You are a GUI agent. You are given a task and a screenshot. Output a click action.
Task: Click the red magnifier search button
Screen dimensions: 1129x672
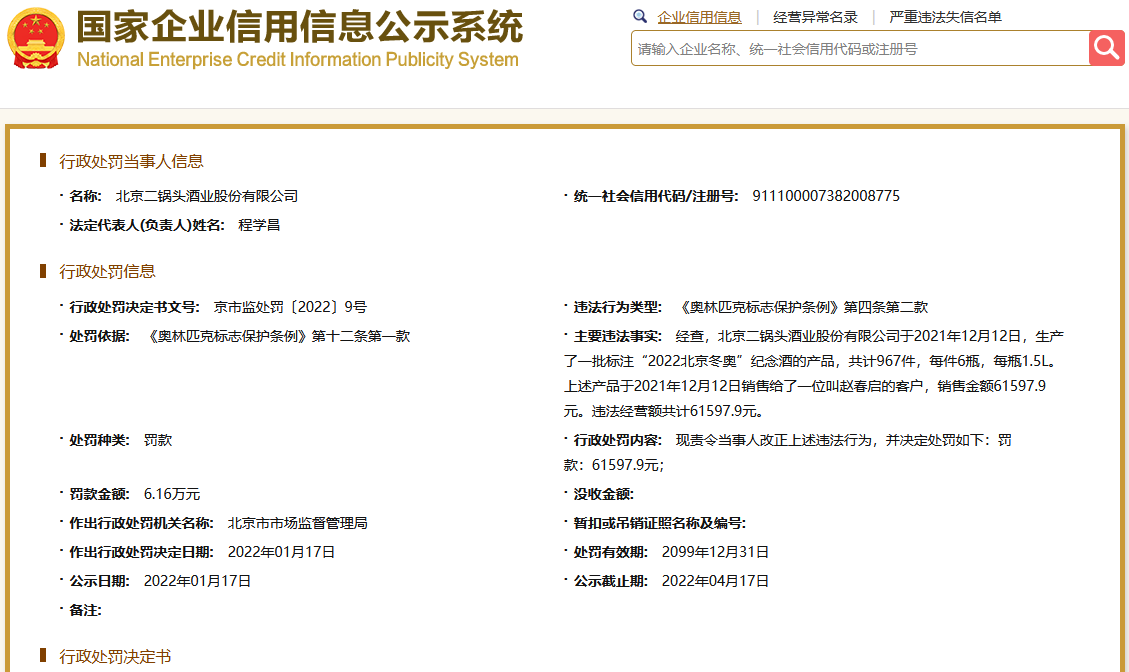coord(1106,48)
